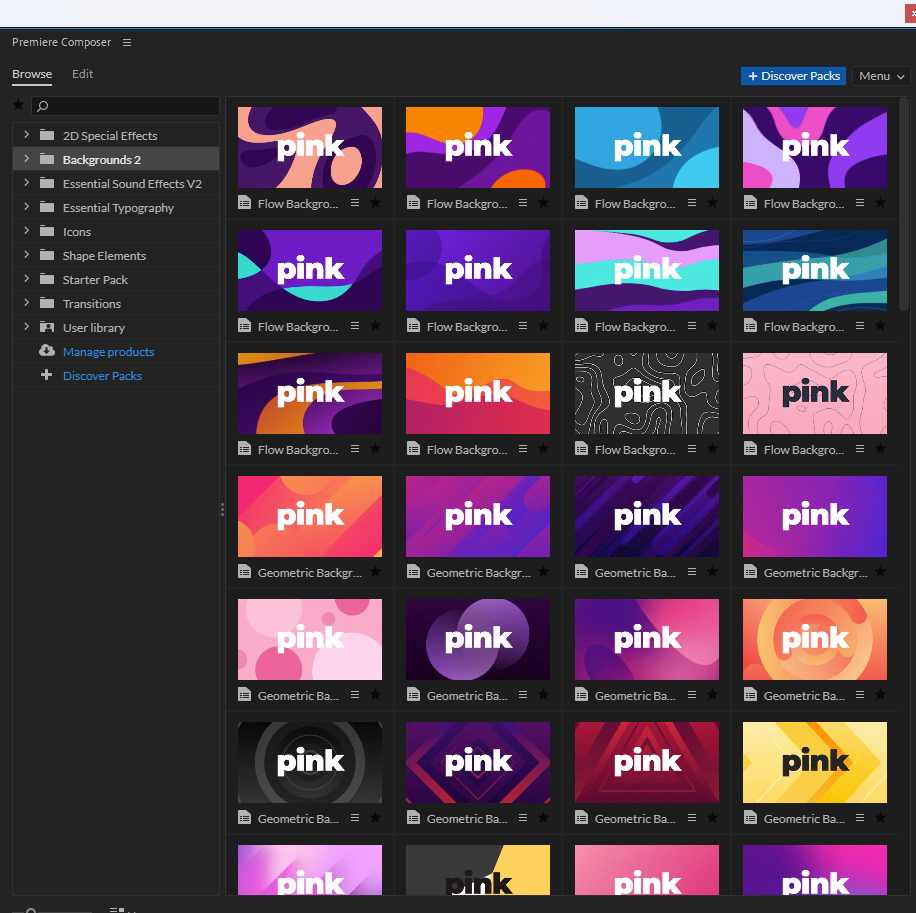The height and width of the screenshot is (913, 916).
Task: Open the Menu dropdown
Action: click(x=881, y=76)
